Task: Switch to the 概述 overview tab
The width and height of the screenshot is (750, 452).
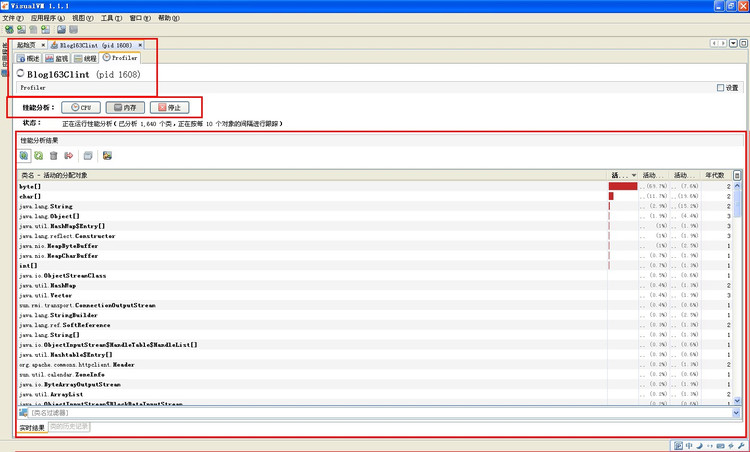Action: click(28, 58)
